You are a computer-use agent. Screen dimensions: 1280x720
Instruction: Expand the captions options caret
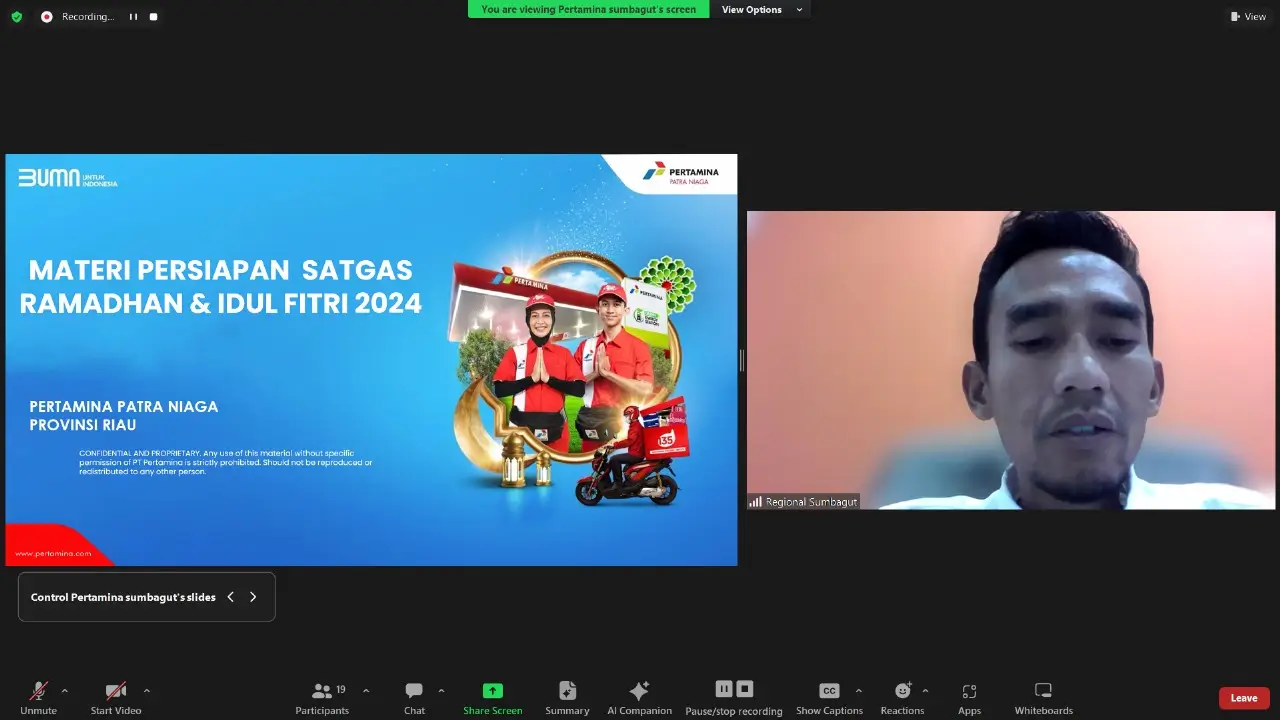tap(859, 691)
